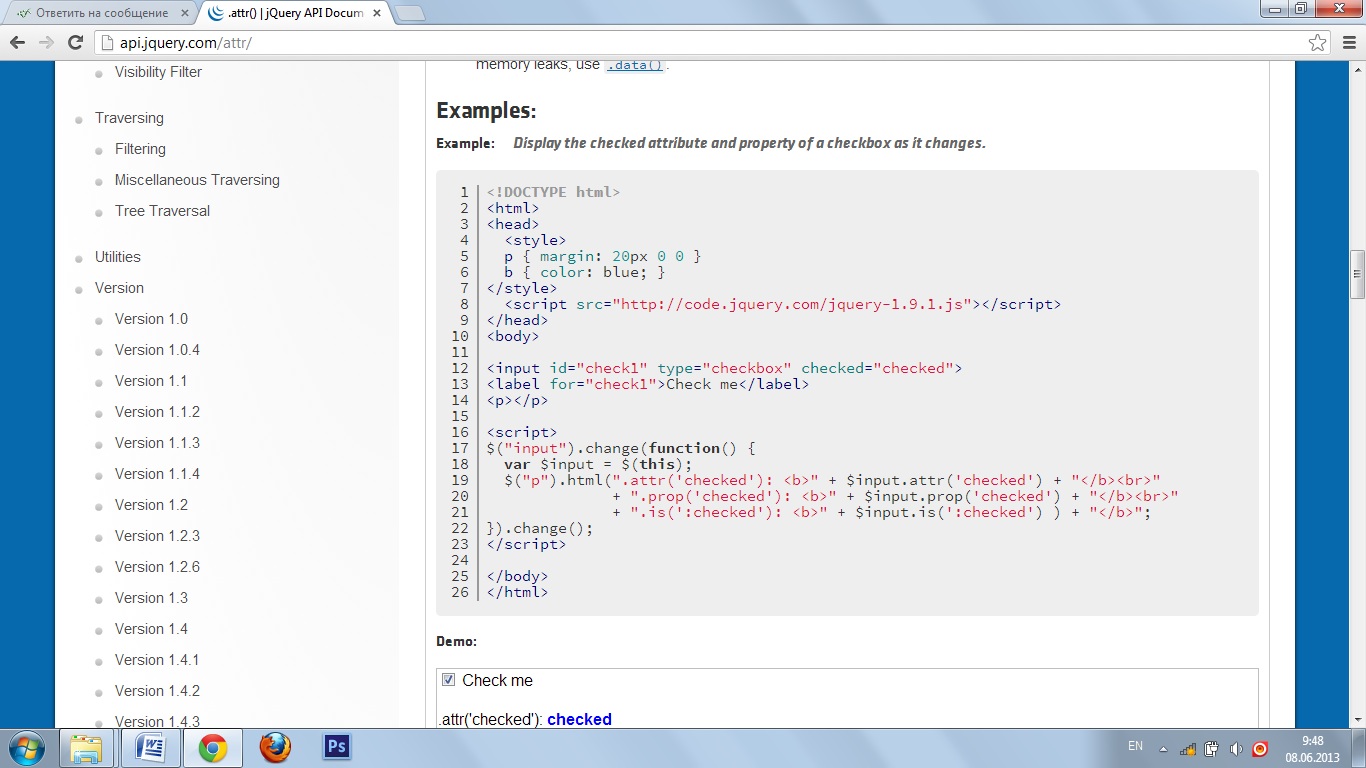
Task: Click the '}).change();' code line
Action: click(540, 528)
